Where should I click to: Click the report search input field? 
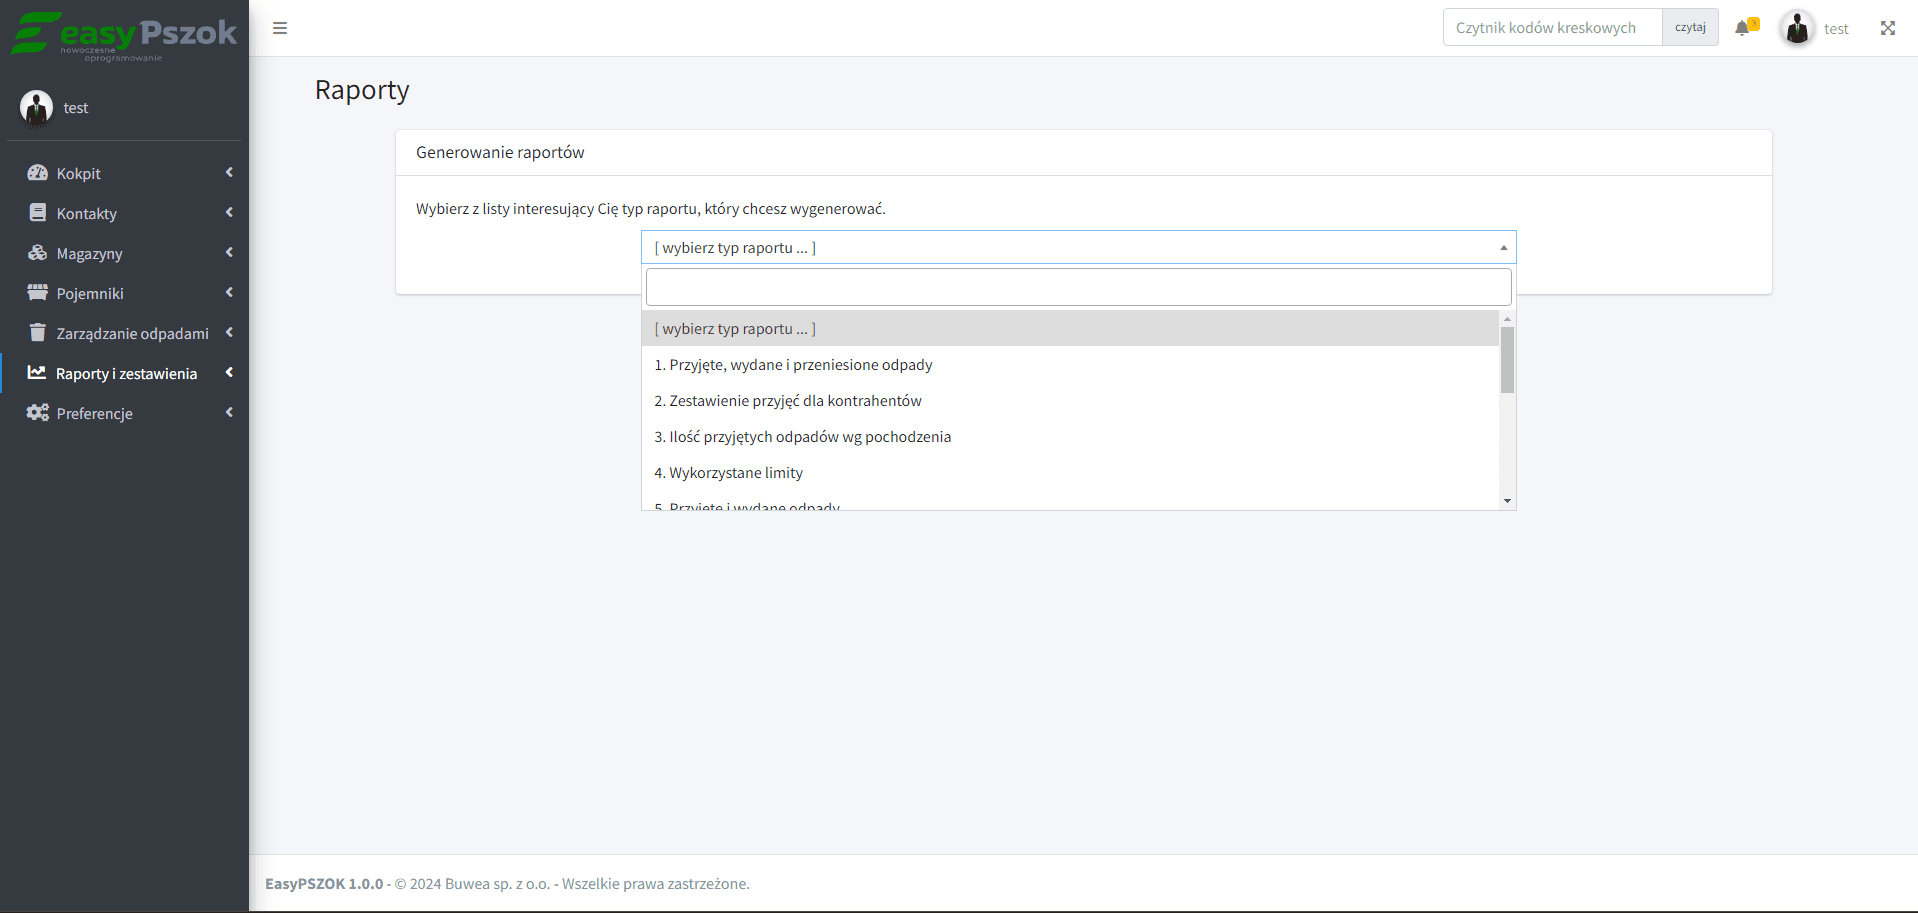(x=1078, y=287)
